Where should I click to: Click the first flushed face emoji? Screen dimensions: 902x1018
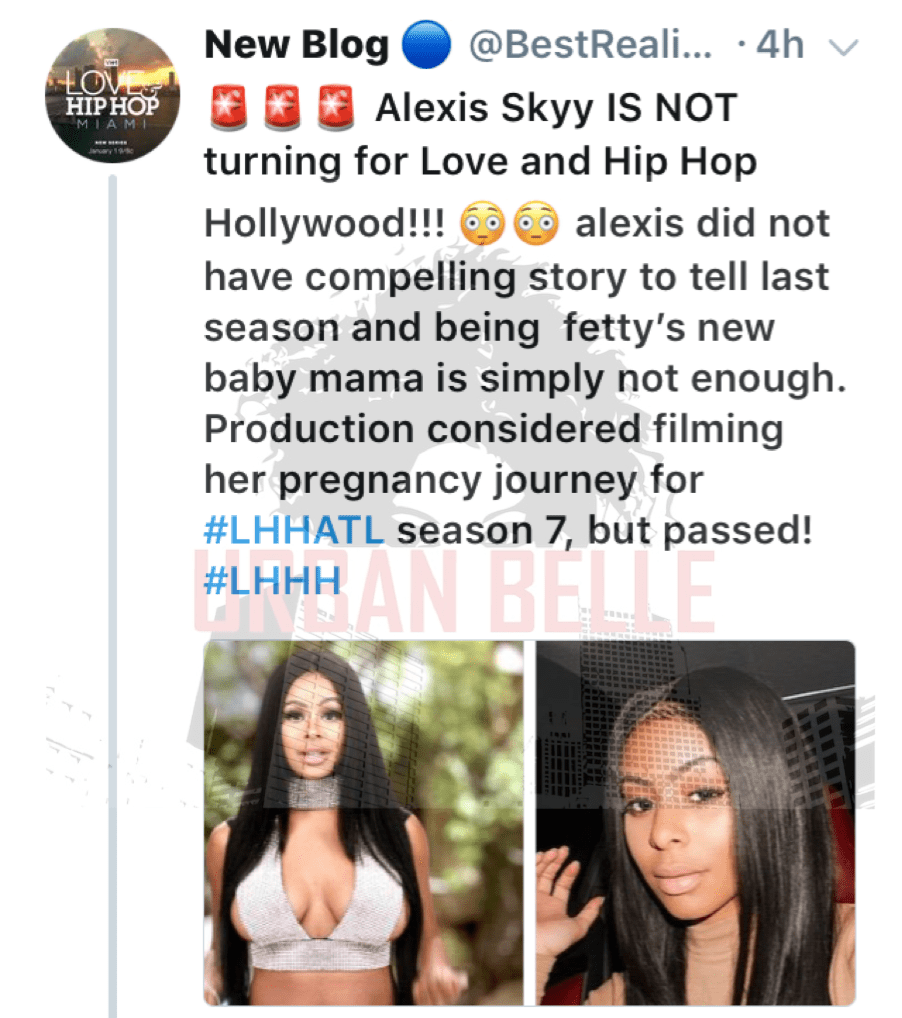[x=482, y=224]
